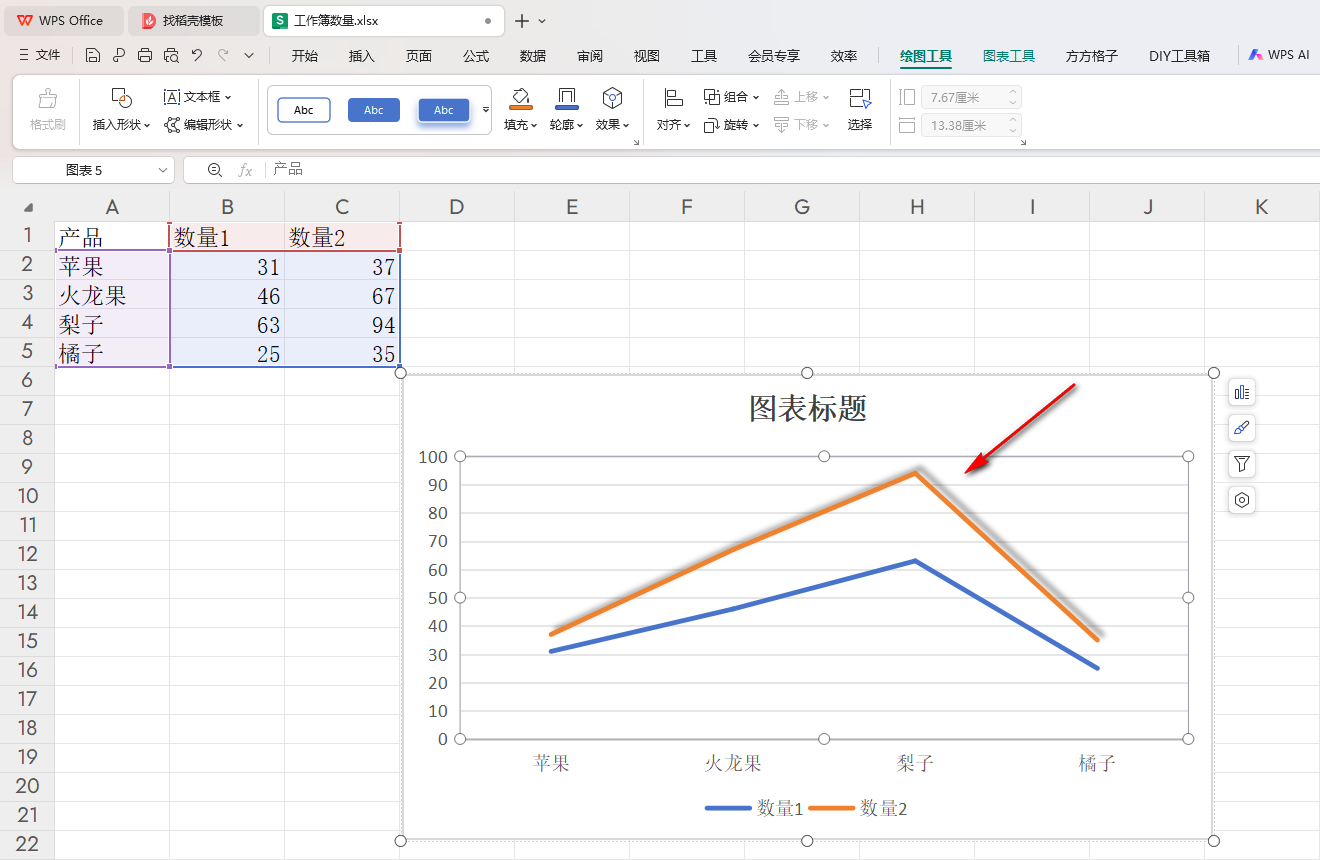Open the Name Box dropdown arrow
The width and height of the screenshot is (1320, 860).
click(x=163, y=171)
